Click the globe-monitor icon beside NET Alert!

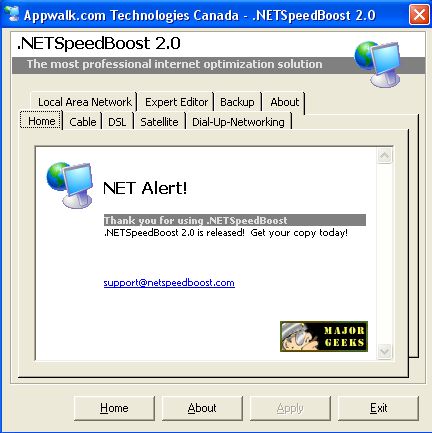(70, 184)
